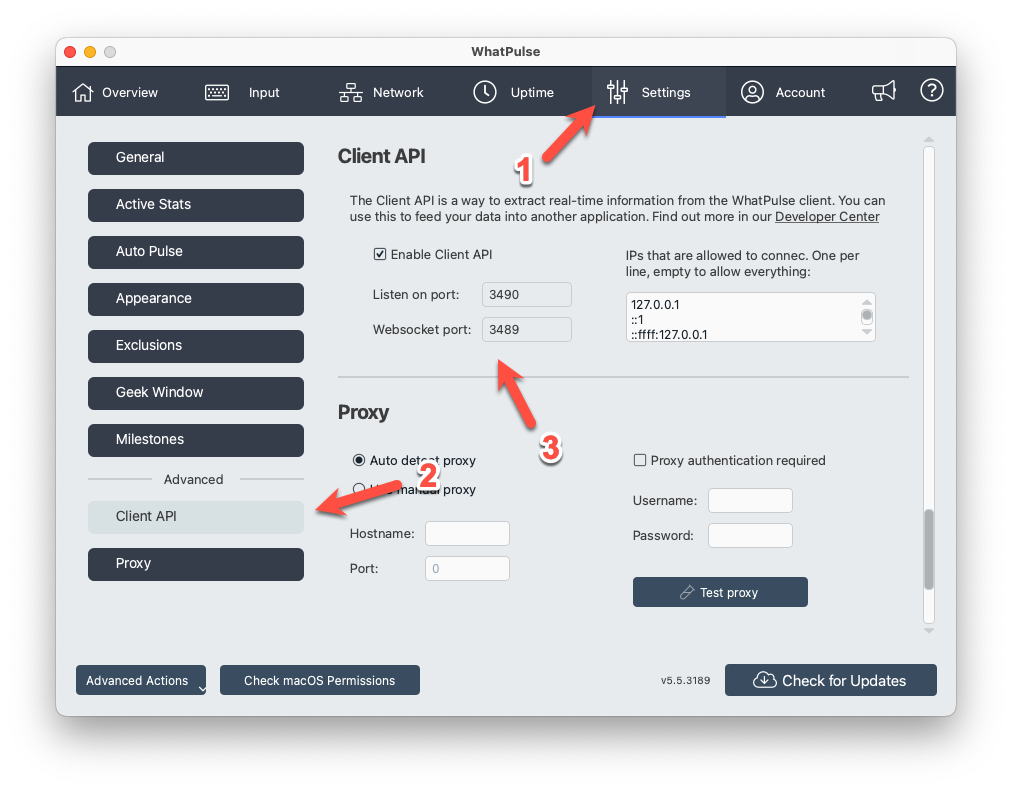
Task: Click the IP list scrollbar thumb
Action: coord(867,316)
